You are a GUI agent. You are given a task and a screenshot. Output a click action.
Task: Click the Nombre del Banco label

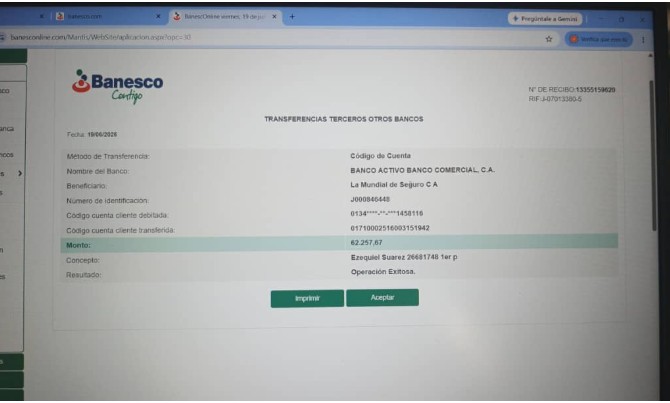click(97, 171)
